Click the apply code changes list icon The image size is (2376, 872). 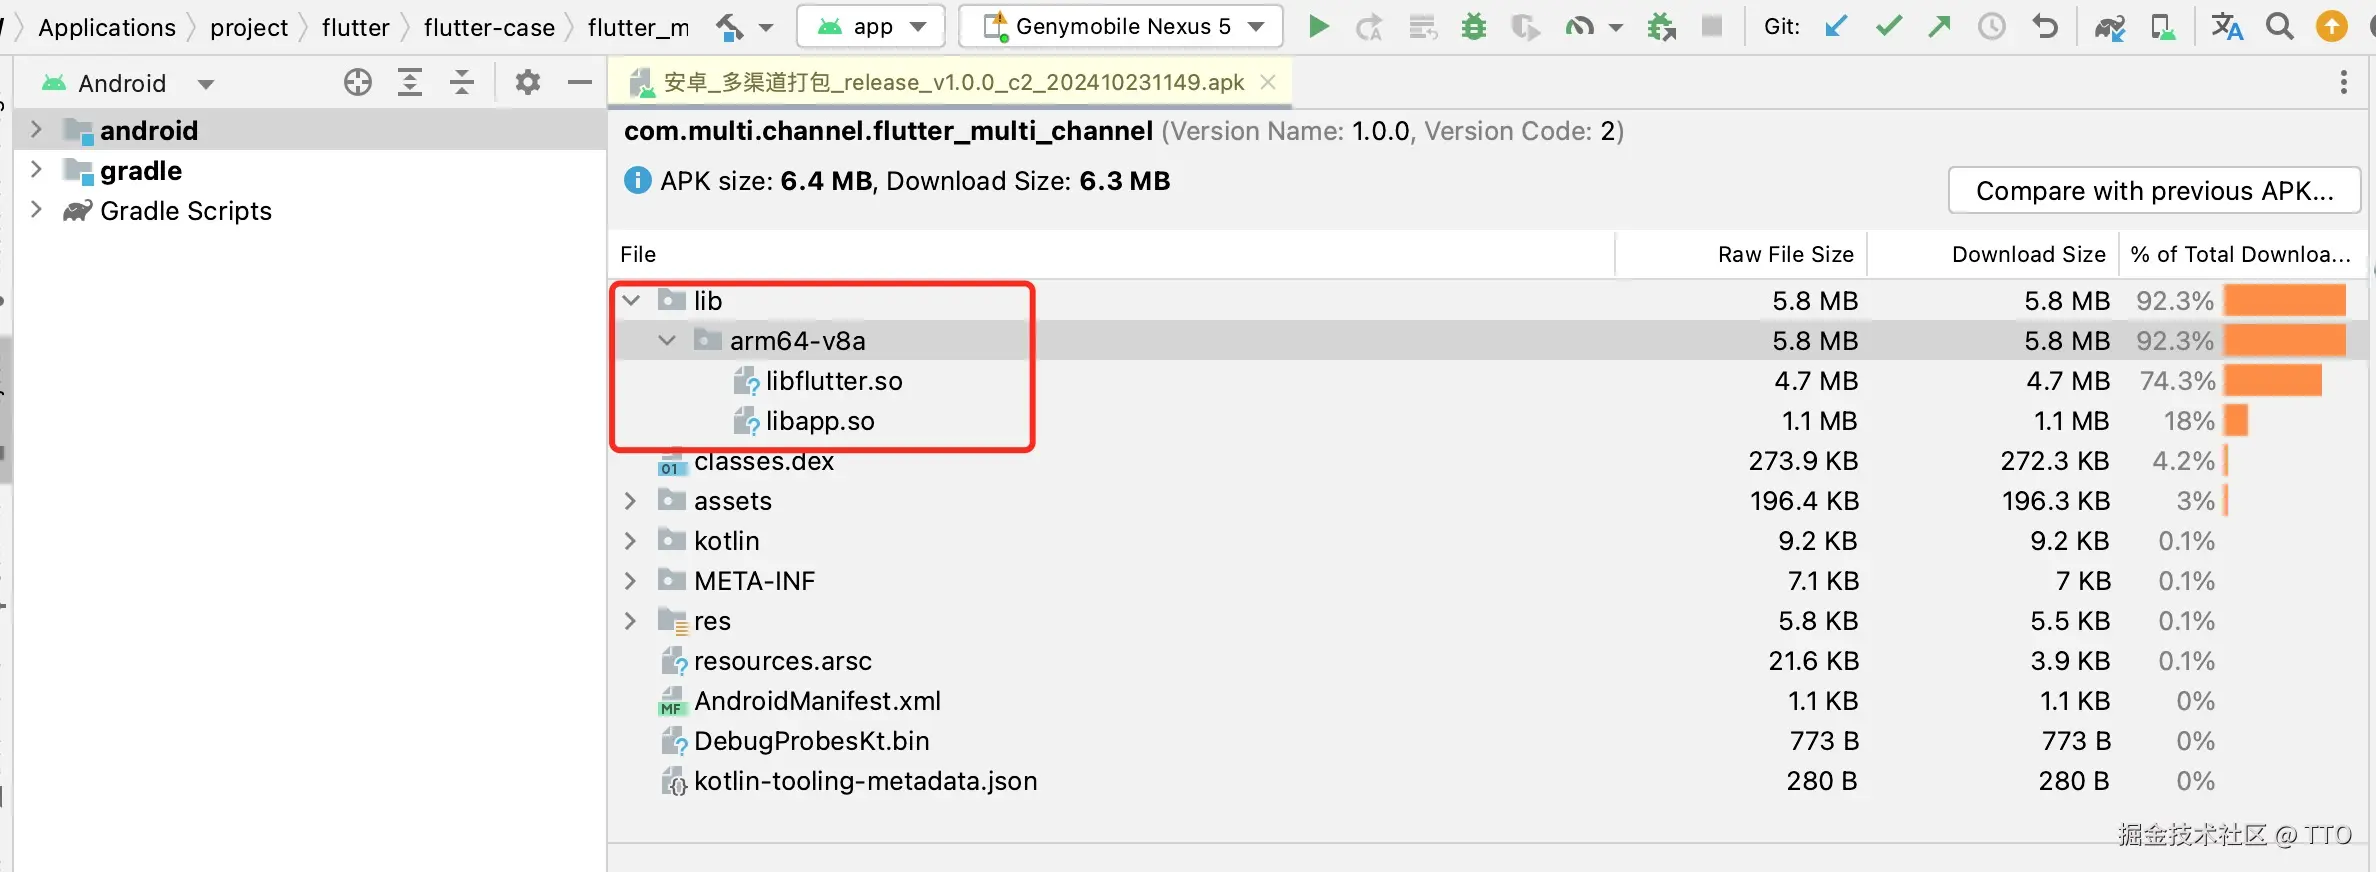coord(1422,27)
